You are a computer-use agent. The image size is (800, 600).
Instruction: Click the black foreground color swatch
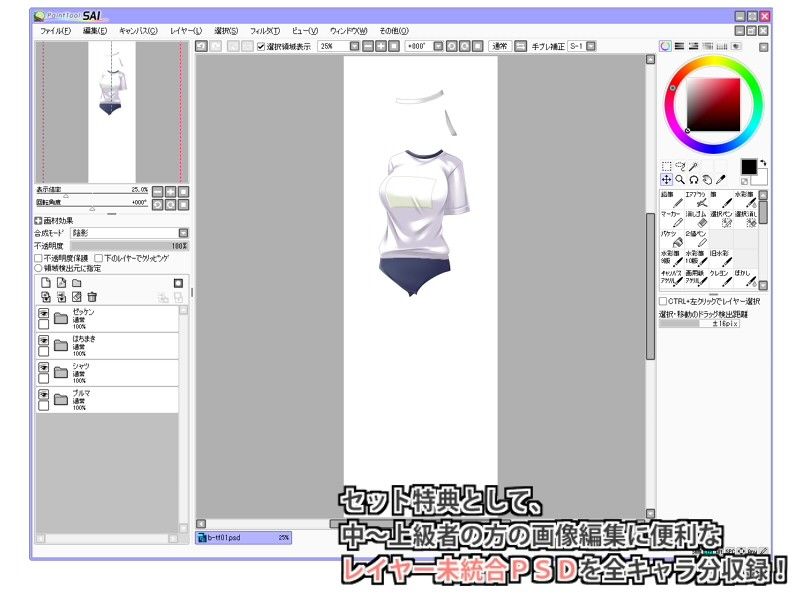(x=749, y=166)
